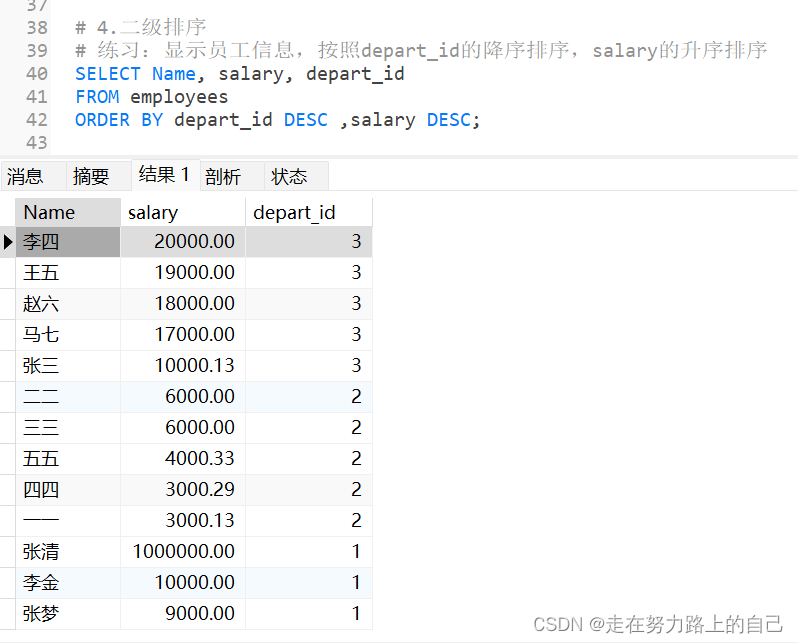Viewport: 798px width, 643px height.
Task: Click the 10000.13 salary cell
Action: (183, 366)
